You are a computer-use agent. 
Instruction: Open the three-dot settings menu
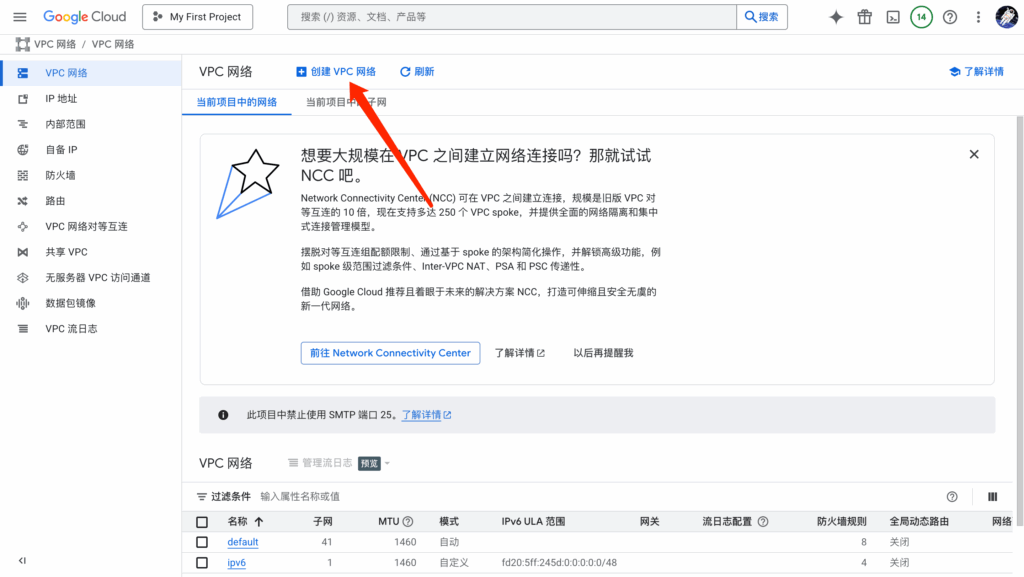point(978,17)
